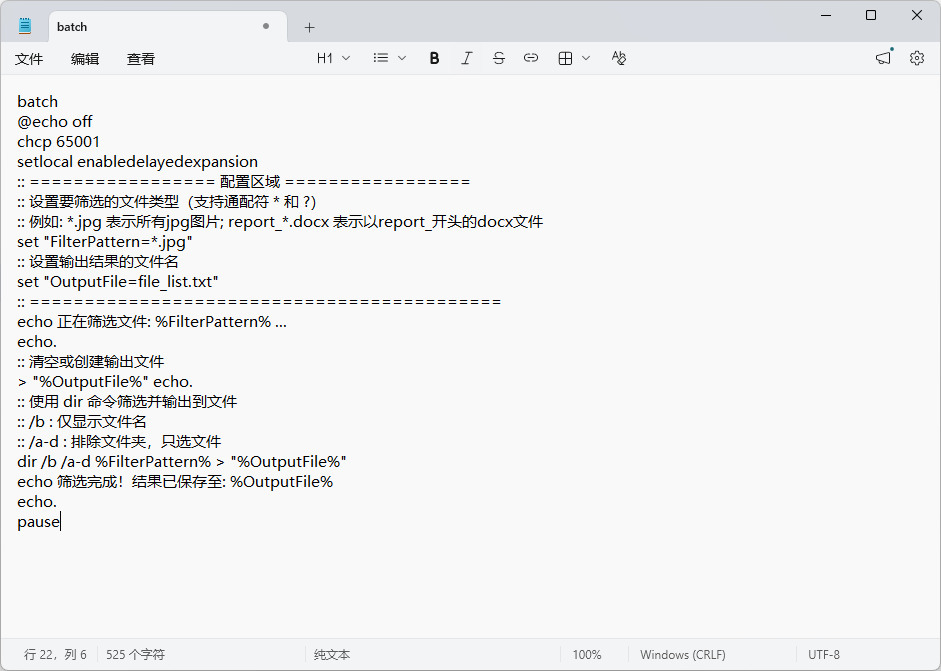The height and width of the screenshot is (671, 941).
Task: Click the UTF-8 encoding indicator
Action: click(x=824, y=654)
